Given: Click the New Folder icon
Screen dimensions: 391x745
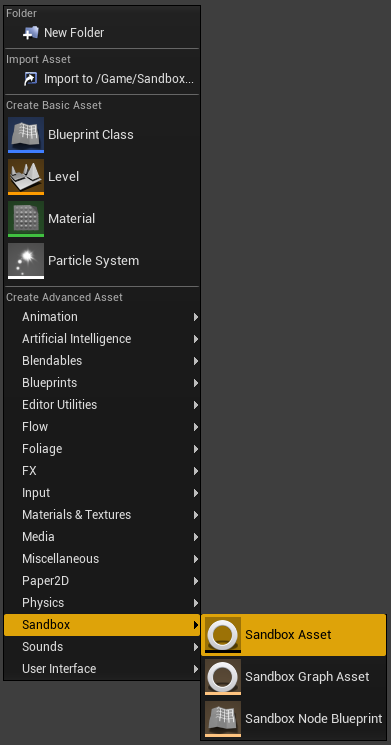Looking at the screenshot, I should [x=30, y=33].
